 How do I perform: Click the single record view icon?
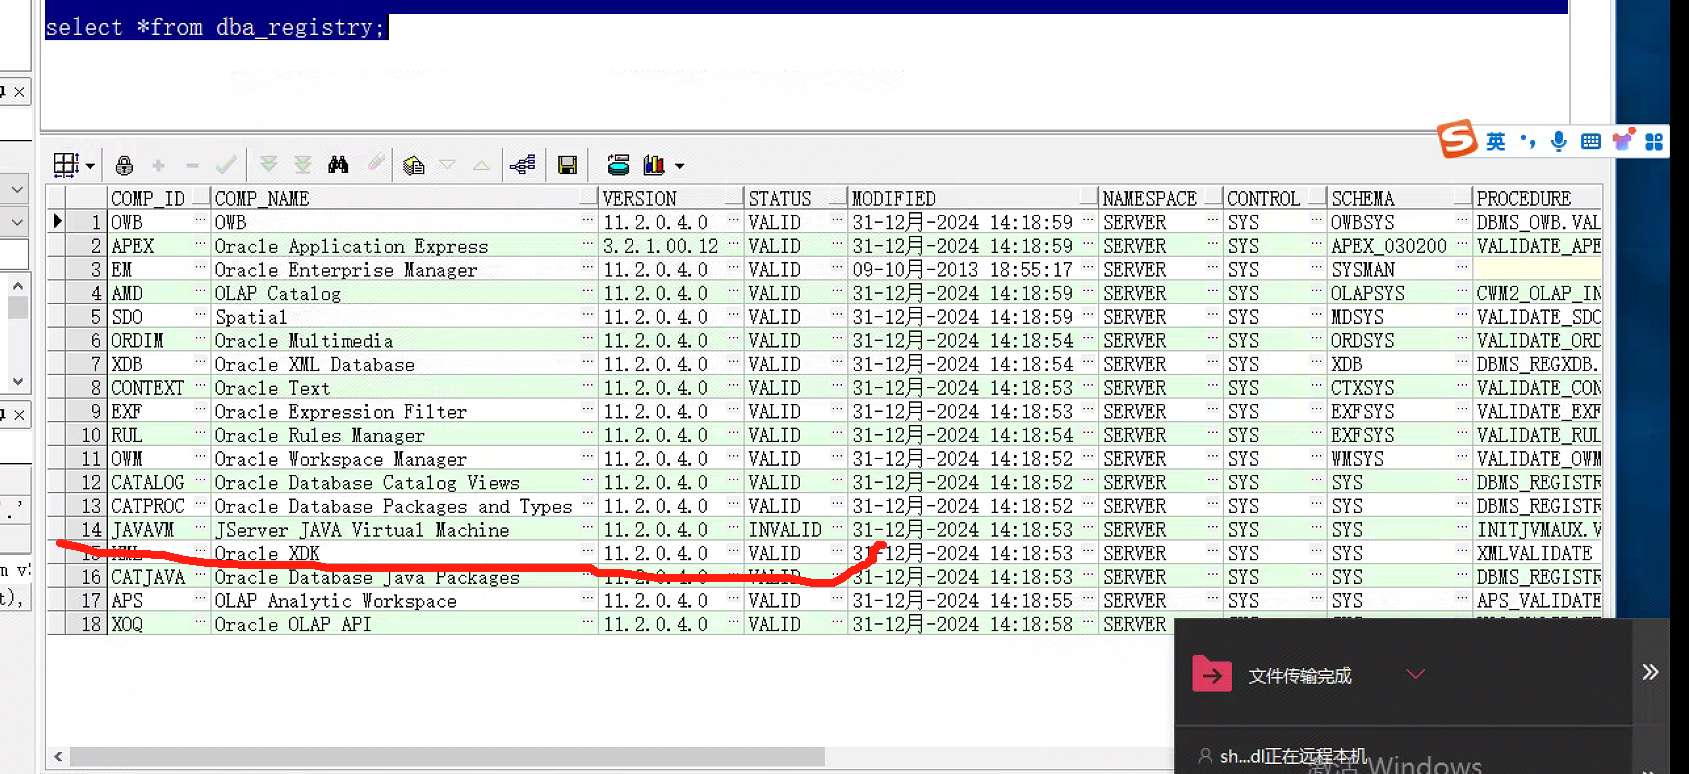[x=618, y=165]
